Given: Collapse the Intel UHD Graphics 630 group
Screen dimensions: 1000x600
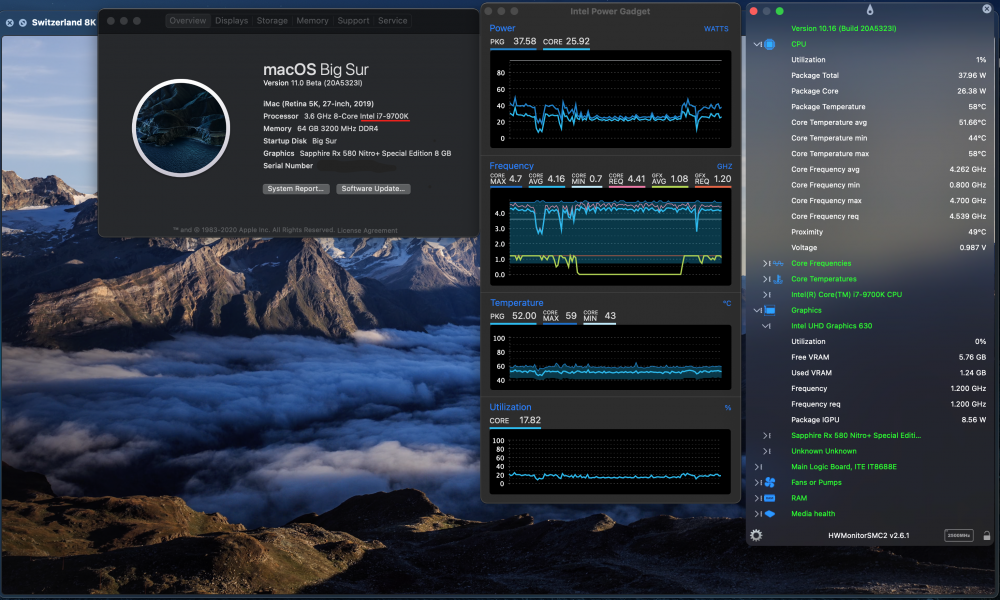Looking at the screenshot, I should 767,326.
